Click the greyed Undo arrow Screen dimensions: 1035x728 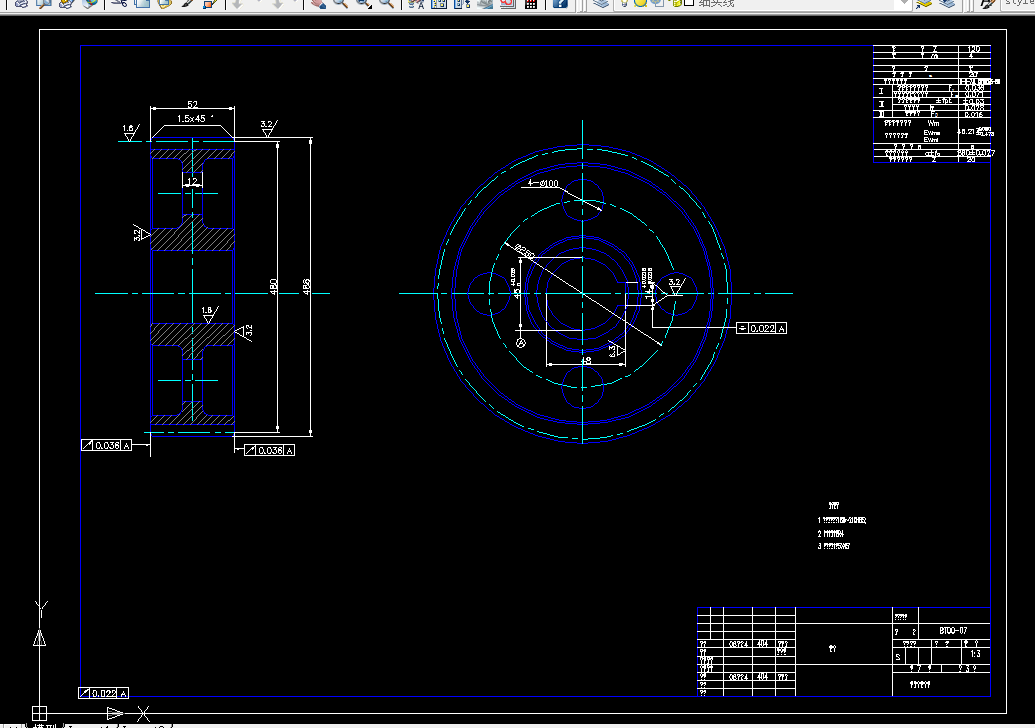238,3
